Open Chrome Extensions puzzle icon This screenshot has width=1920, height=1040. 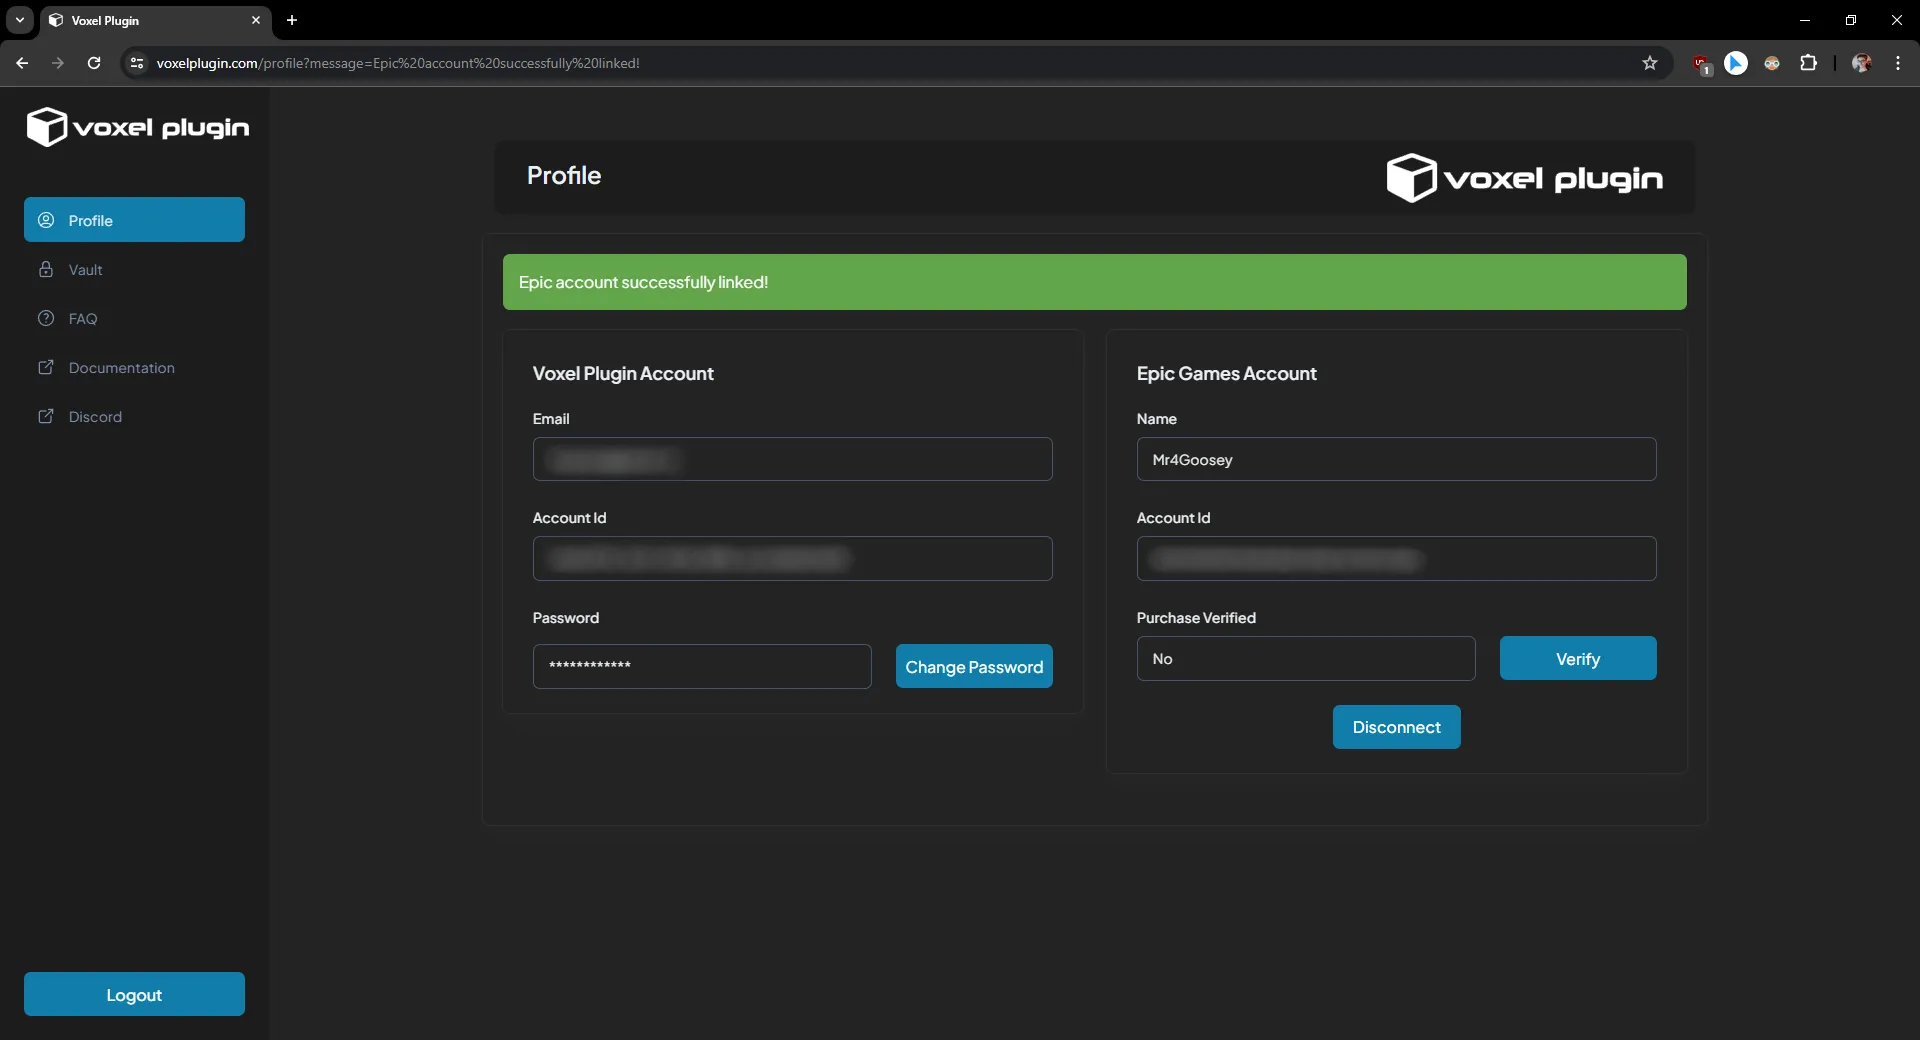pos(1809,63)
